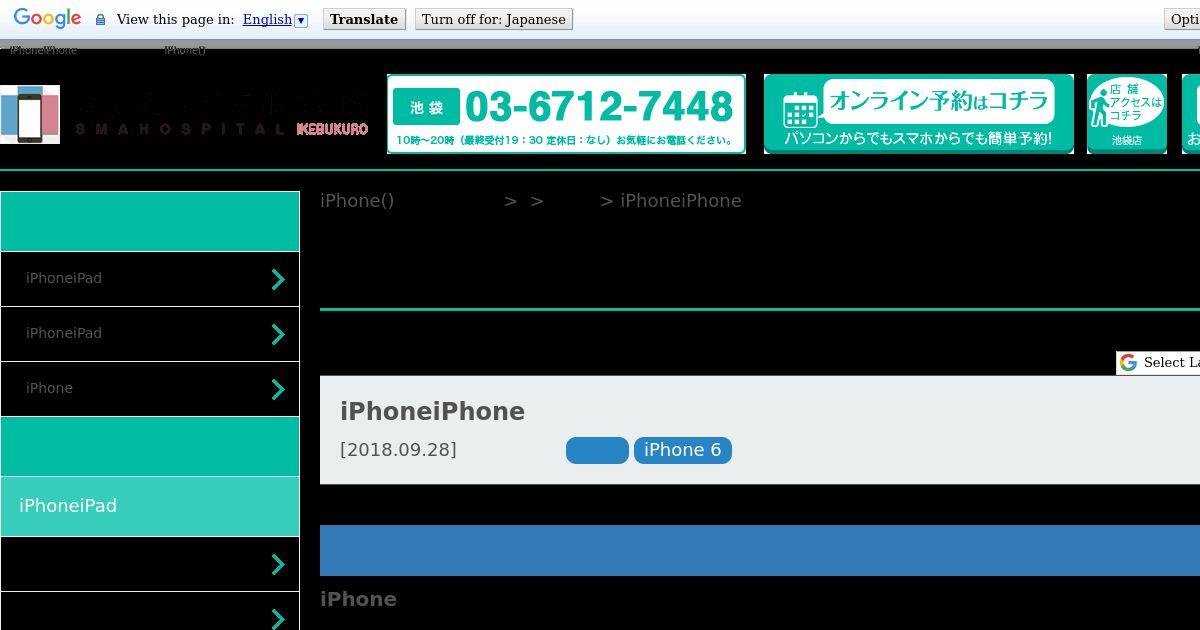
Task: Open the English language dropdown
Action: point(275,19)
